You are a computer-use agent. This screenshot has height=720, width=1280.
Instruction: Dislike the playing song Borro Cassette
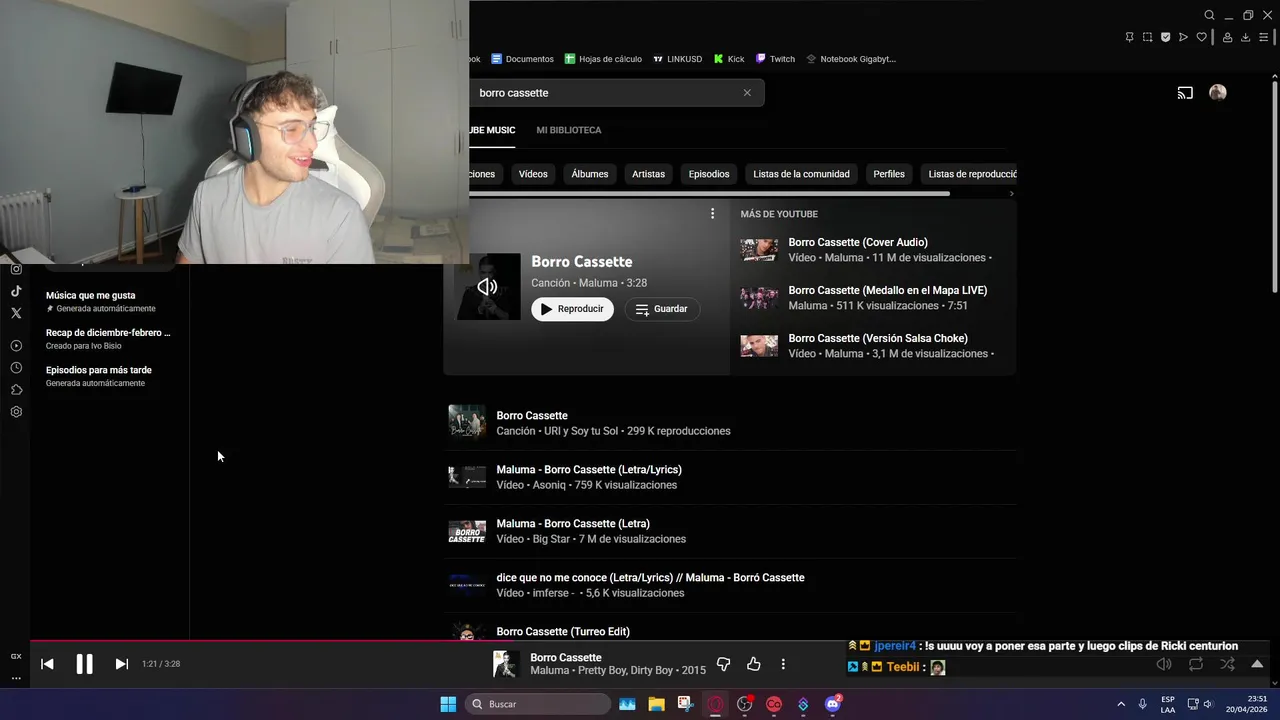coord(724,664)
